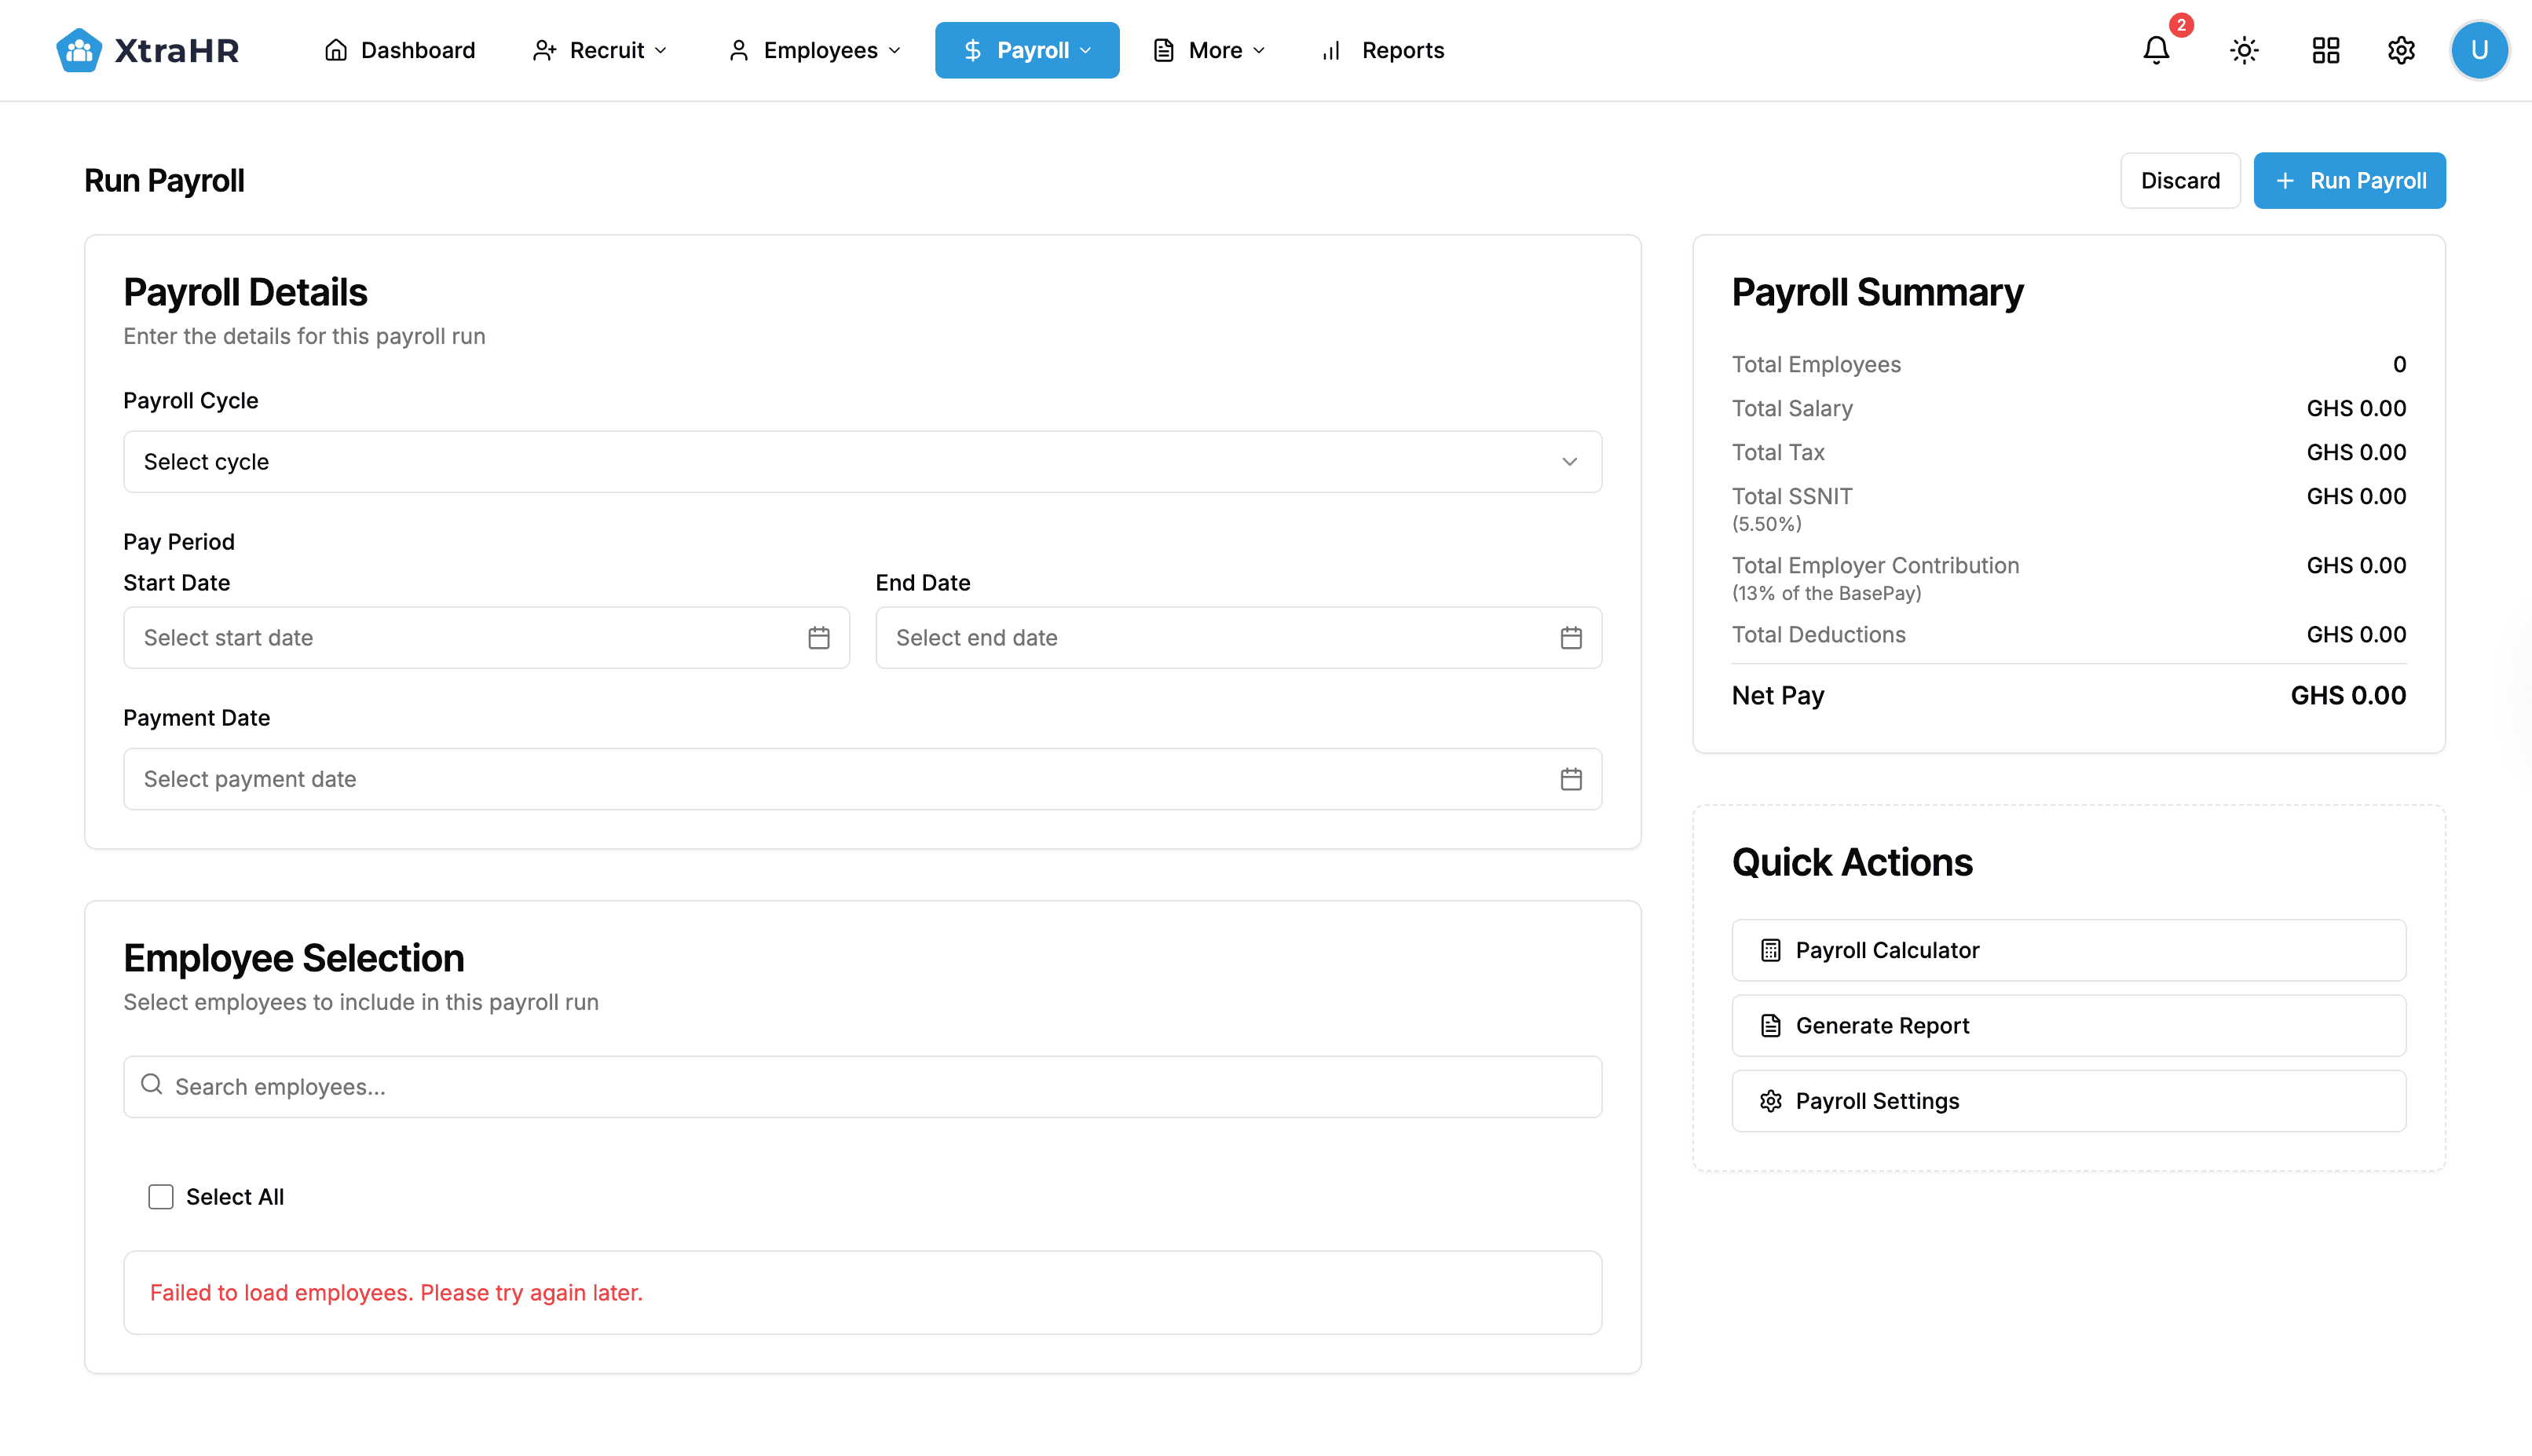Open the apps grid icon
The image size is (2532, 1456).
tap(2325, 50)
